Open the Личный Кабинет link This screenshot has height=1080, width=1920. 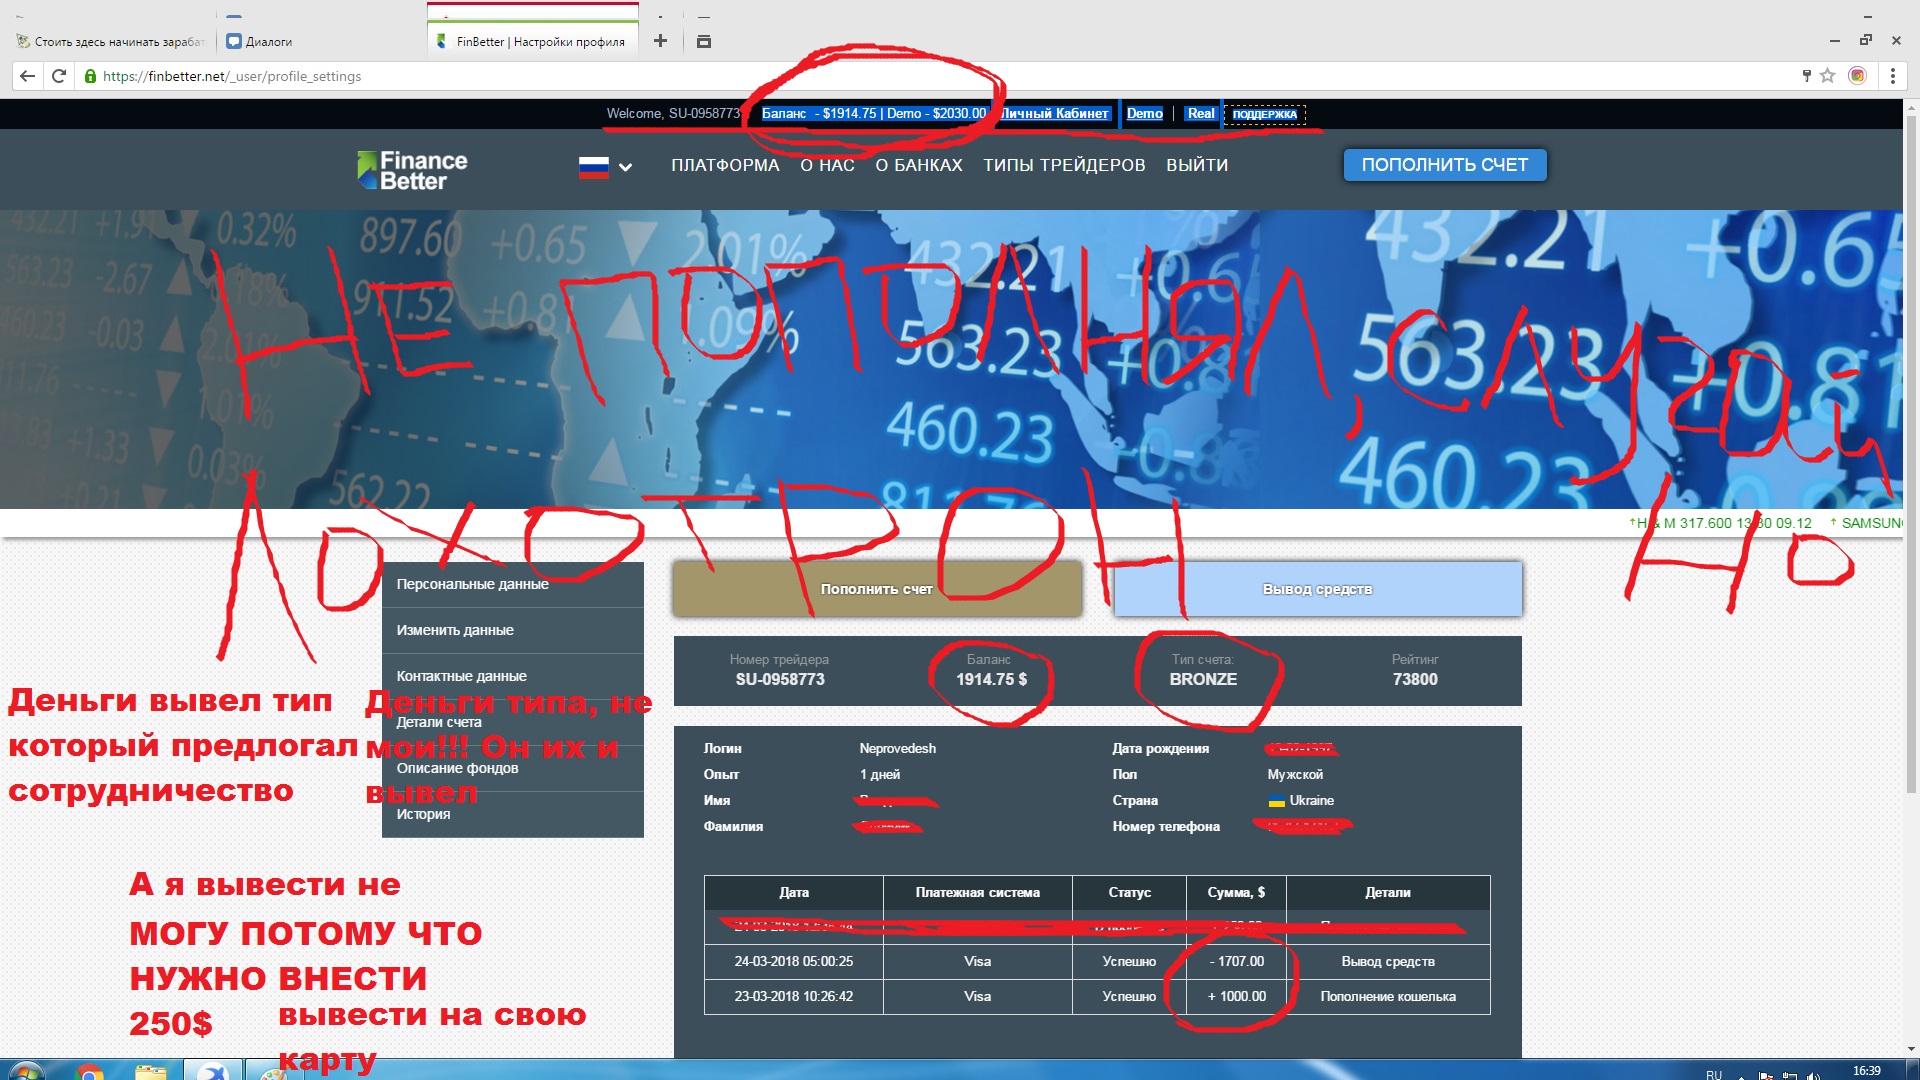pos(1055,114)
